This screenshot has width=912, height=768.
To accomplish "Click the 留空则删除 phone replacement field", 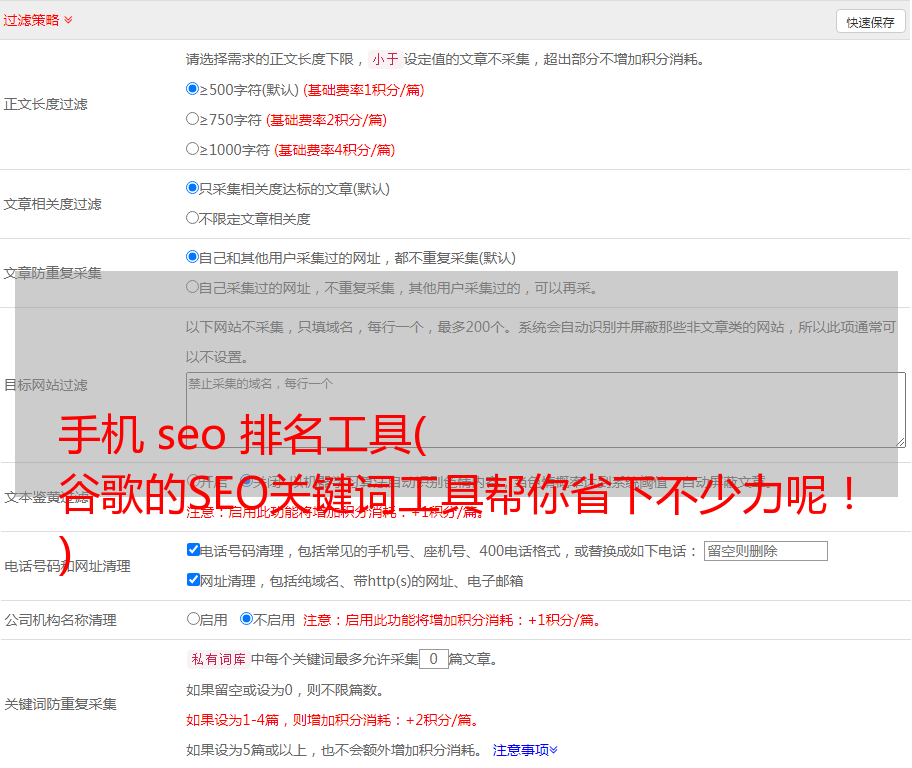I will tap(765, 551).
